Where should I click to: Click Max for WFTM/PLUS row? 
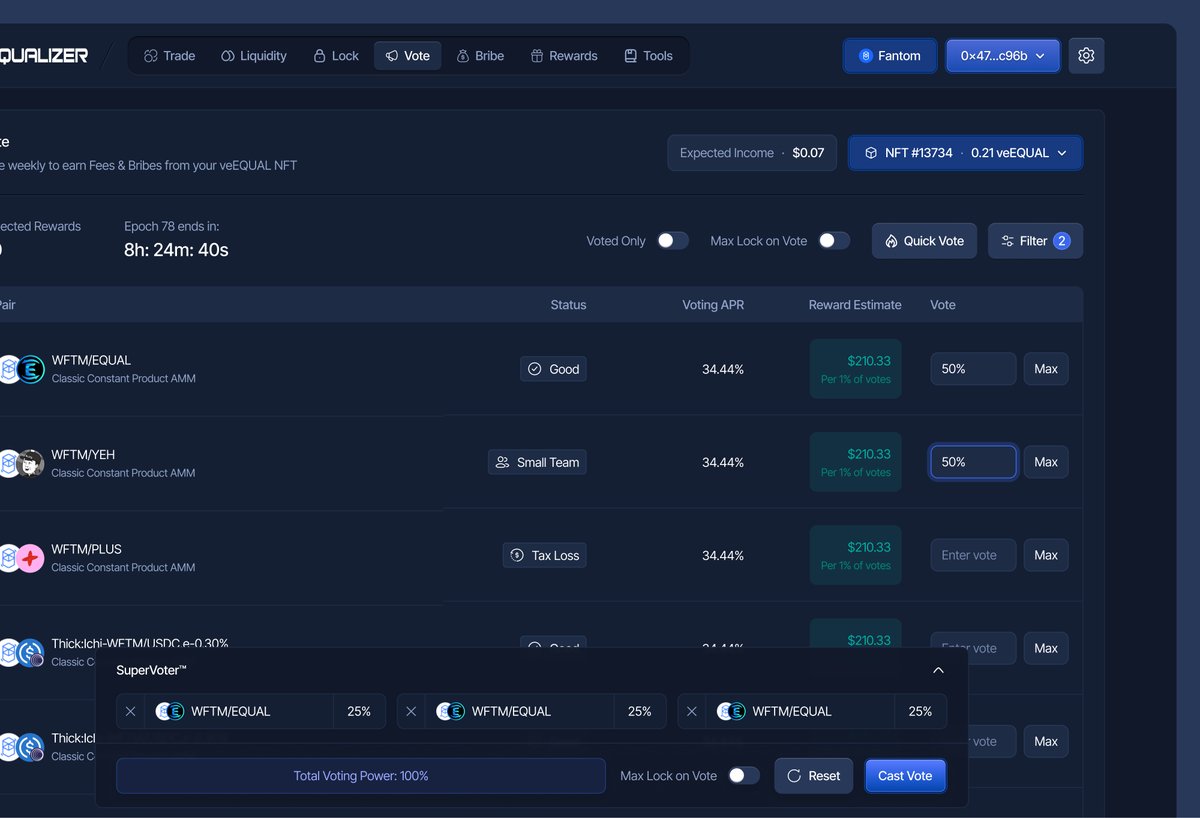coord(1046,555)
